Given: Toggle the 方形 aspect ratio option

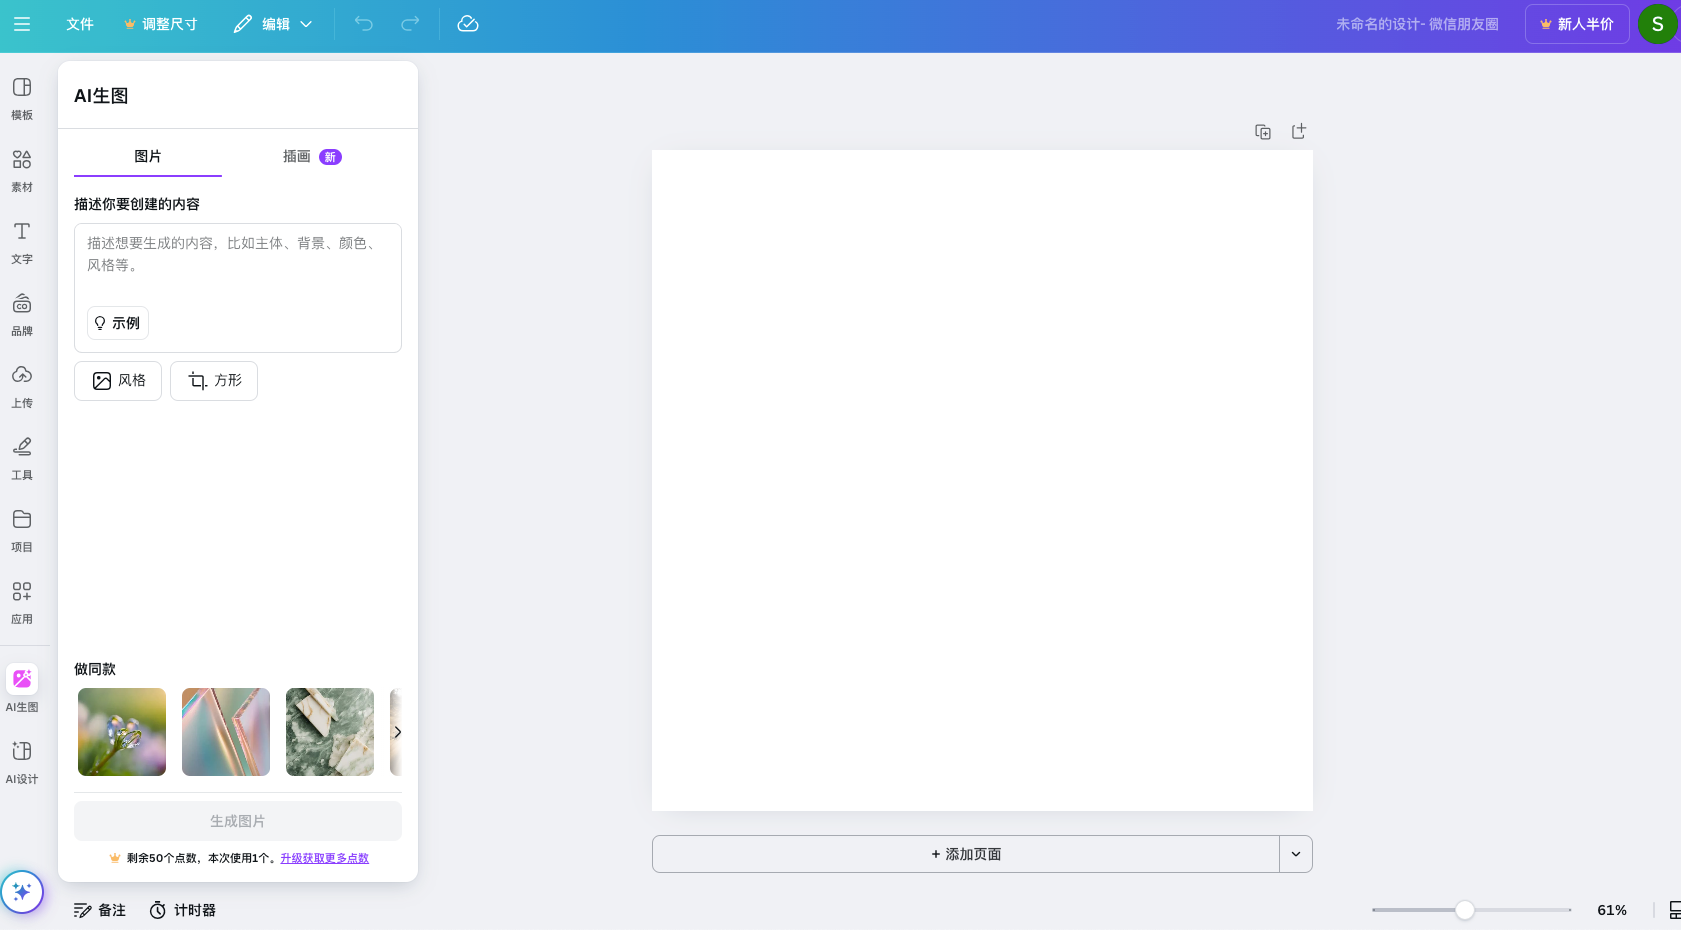Looking at the screenshot, I should coord(213,381).
